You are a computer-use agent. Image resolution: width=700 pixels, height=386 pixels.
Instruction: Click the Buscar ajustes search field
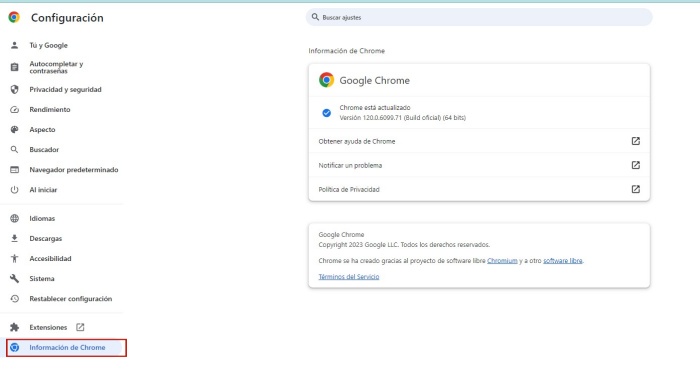click(x=479, y=17)
